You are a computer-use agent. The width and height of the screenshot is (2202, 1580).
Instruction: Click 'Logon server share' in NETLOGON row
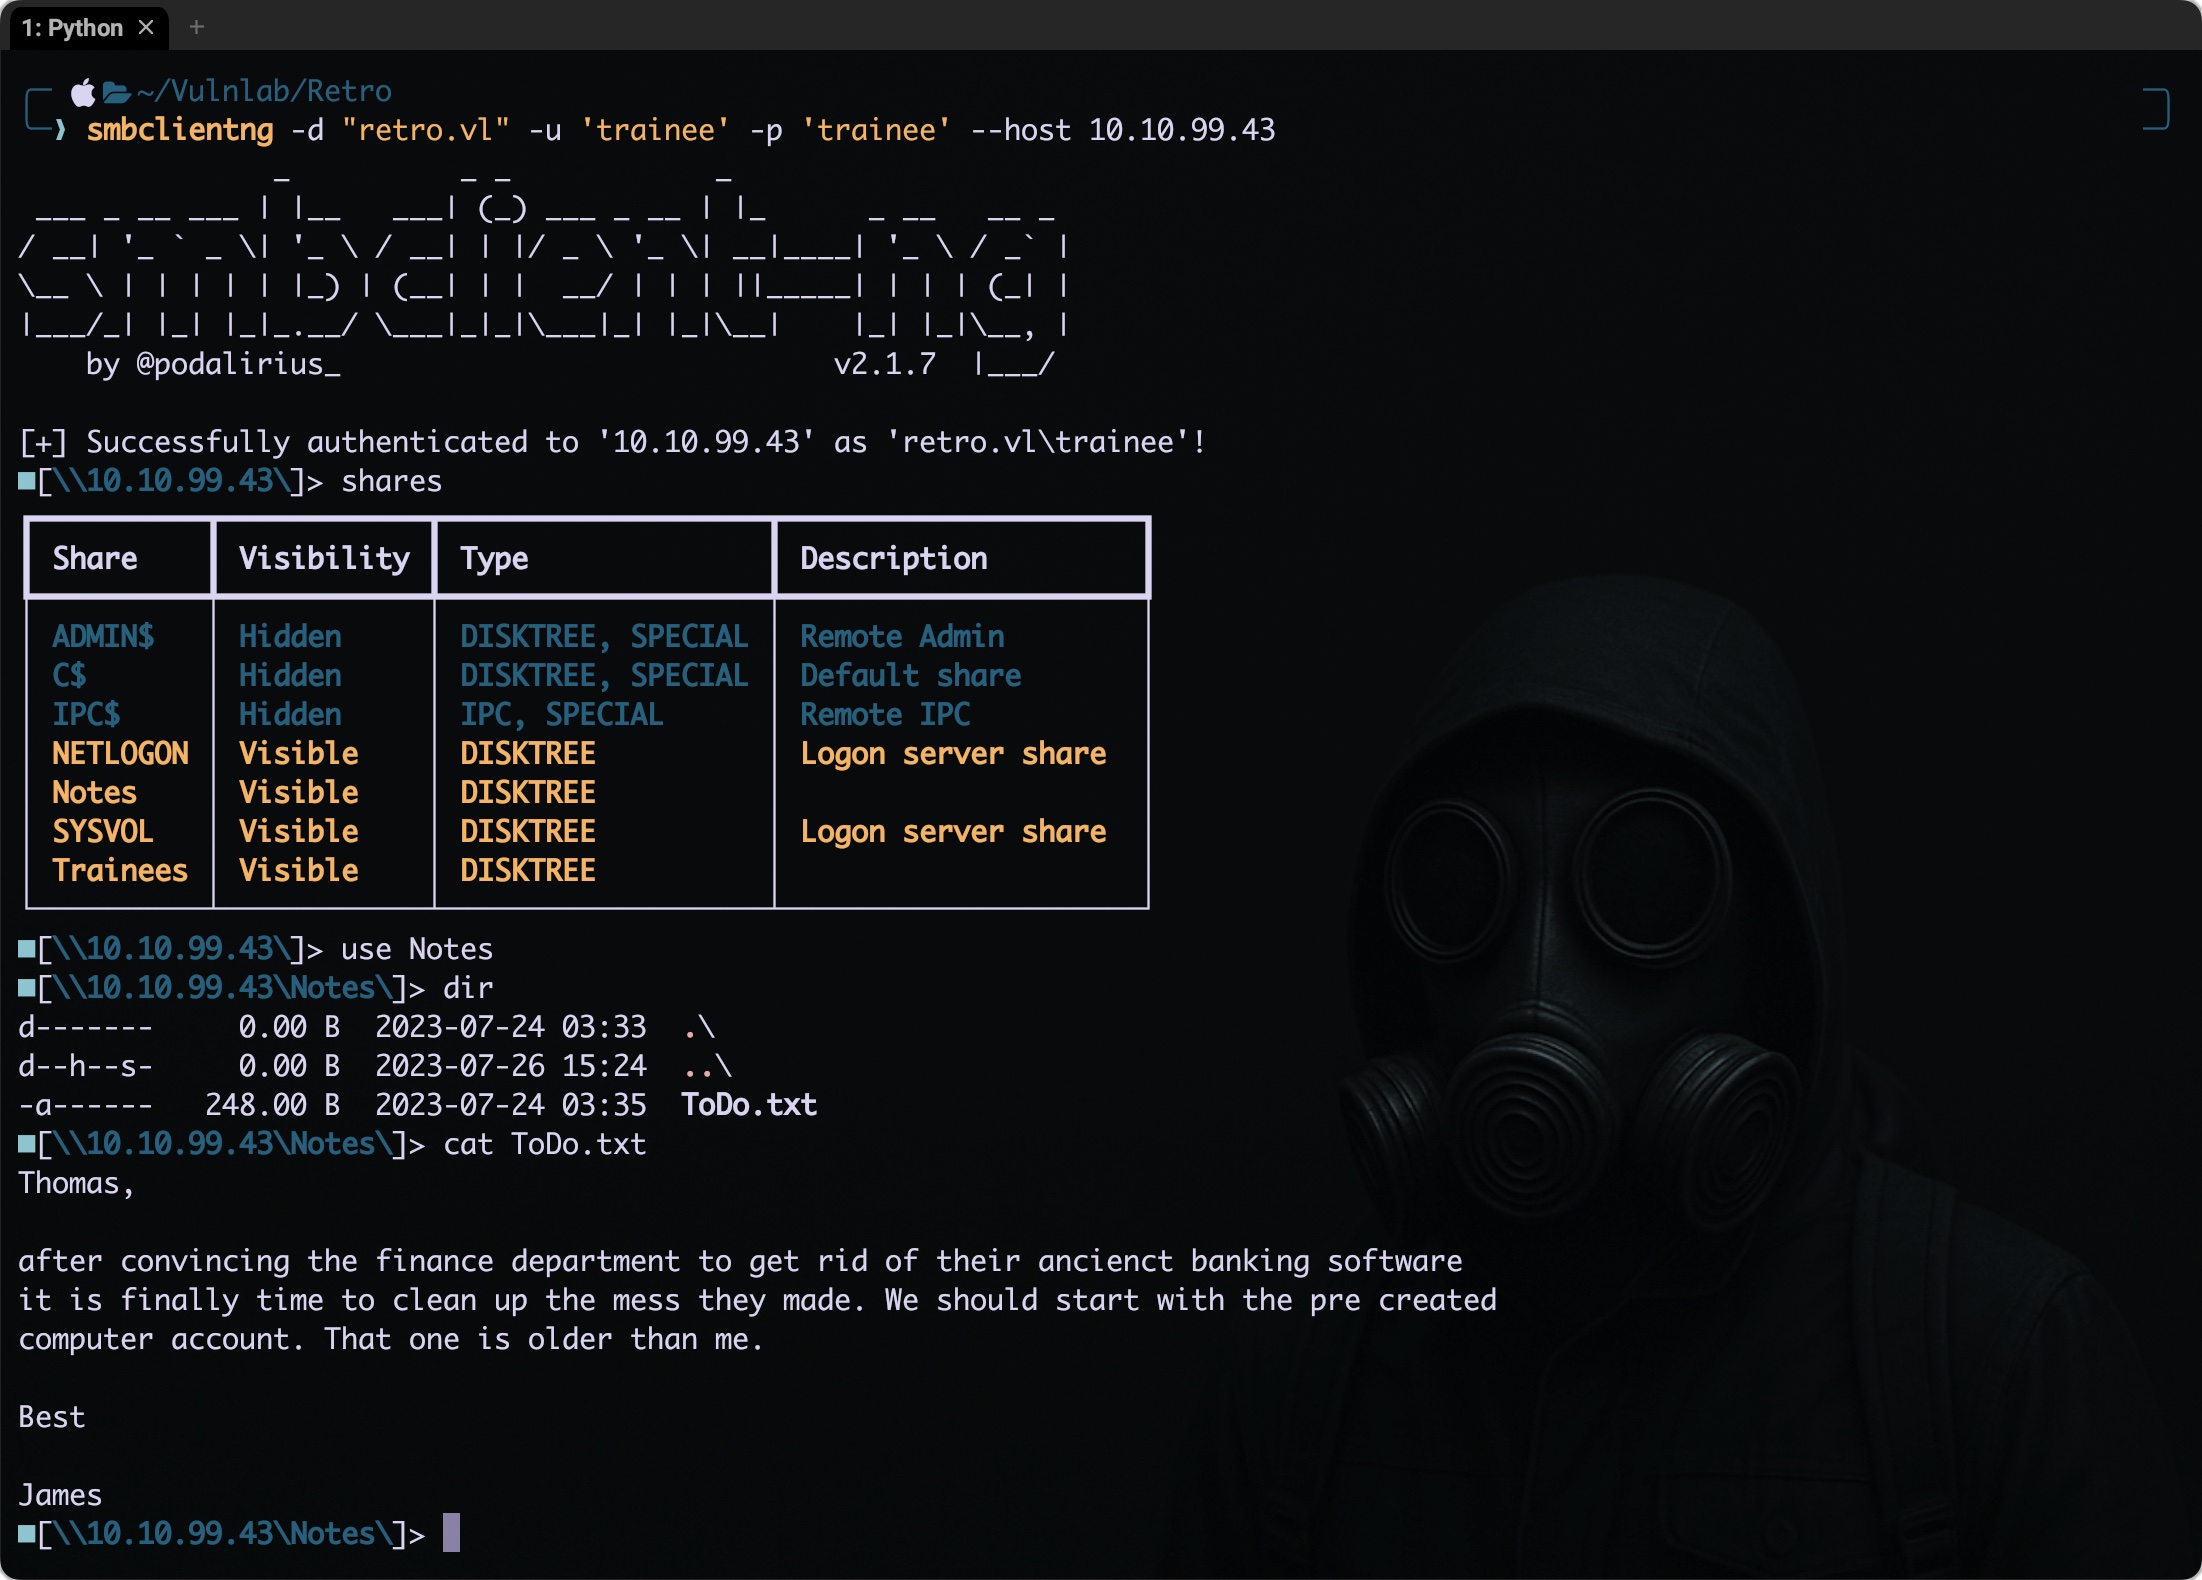[953, 753]
